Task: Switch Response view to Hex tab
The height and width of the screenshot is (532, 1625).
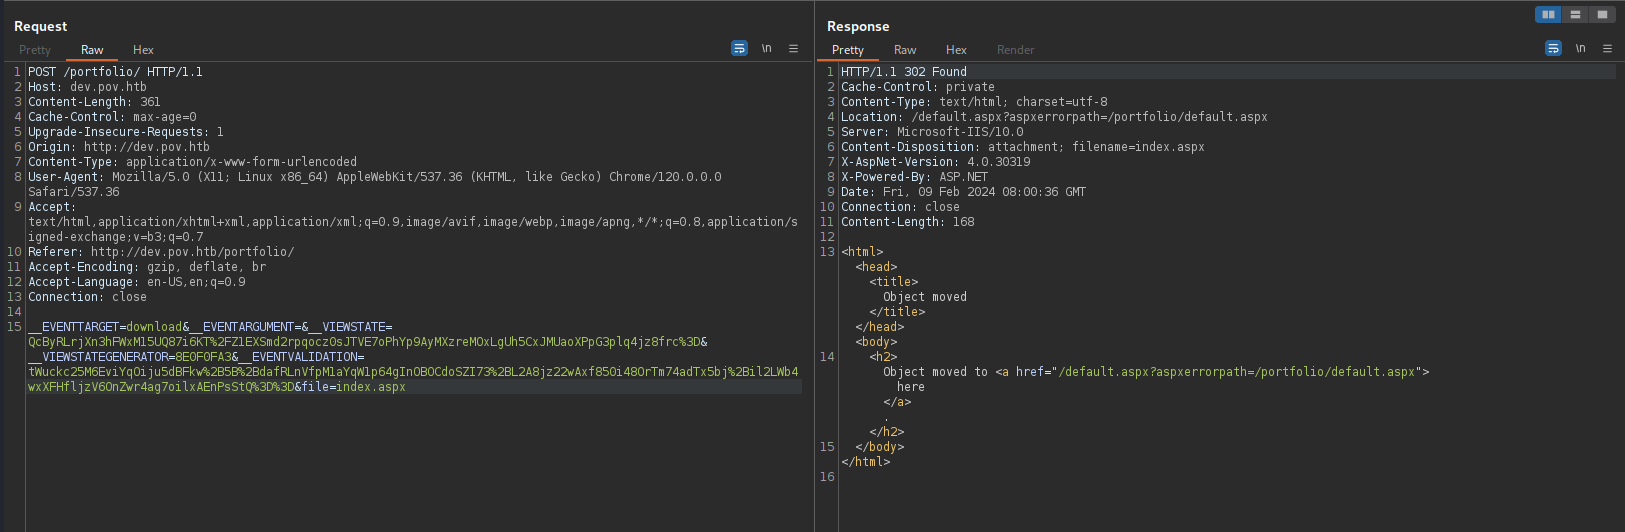Action: [957, 50]
